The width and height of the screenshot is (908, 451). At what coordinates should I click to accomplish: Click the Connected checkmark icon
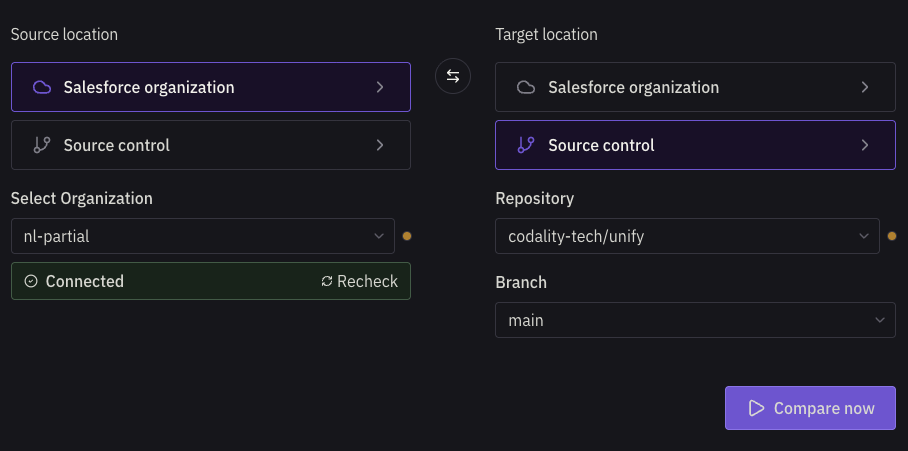click(31, 281)
